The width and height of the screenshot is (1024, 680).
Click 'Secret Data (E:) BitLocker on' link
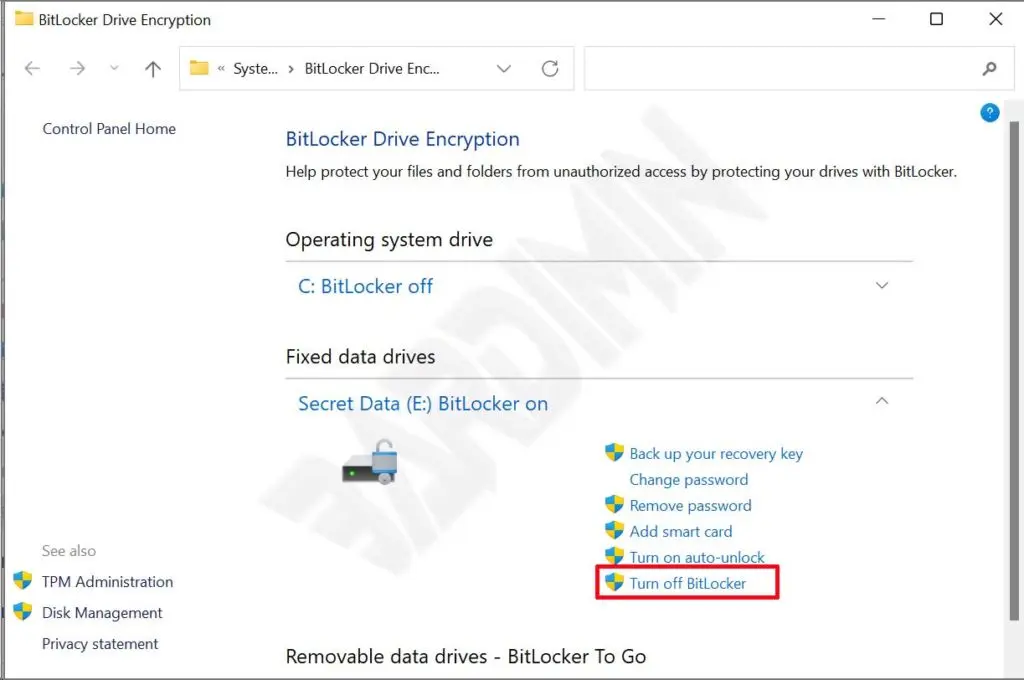point(423,404)
